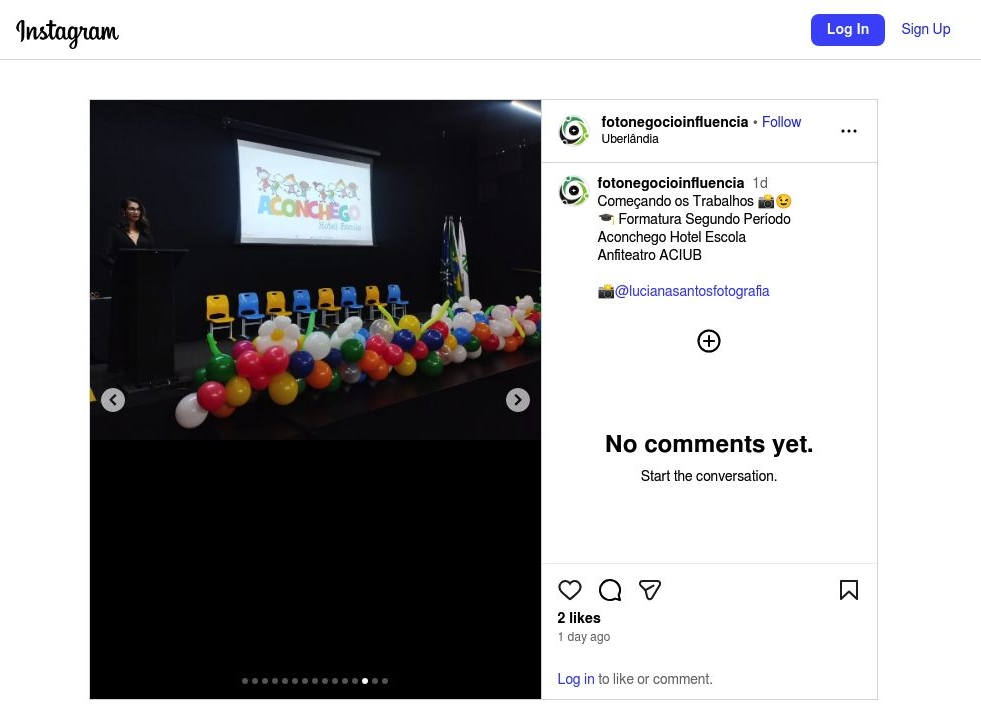The width and height of the screenshot is (981, 717).
Task: Jump to the first carousel dot indicator
Action: [245, 681]
